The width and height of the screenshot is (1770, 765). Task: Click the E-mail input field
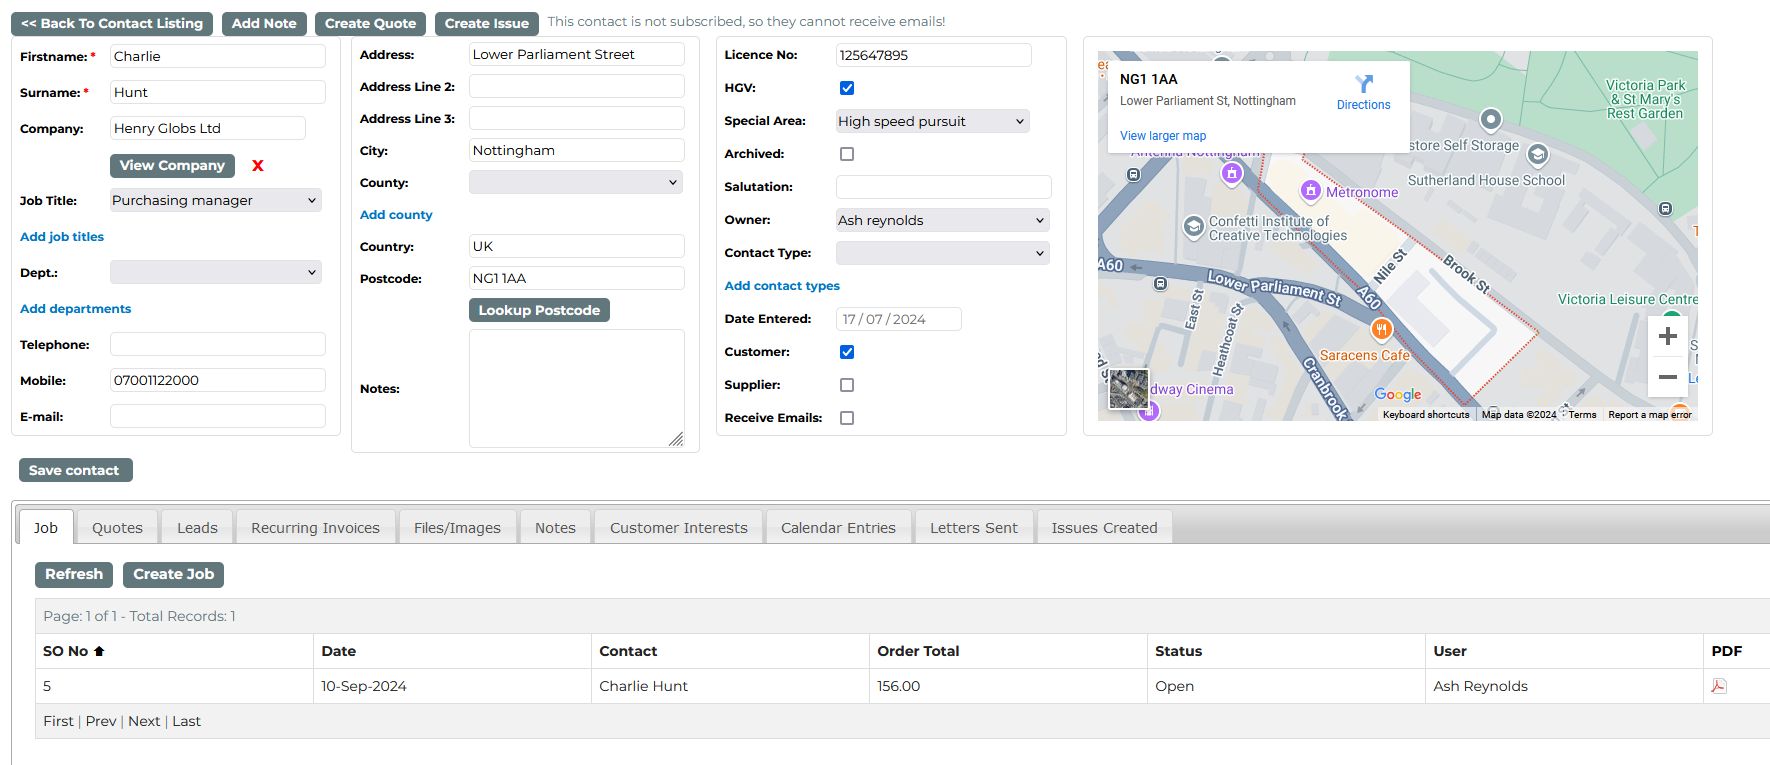click(x=218, y=416)
